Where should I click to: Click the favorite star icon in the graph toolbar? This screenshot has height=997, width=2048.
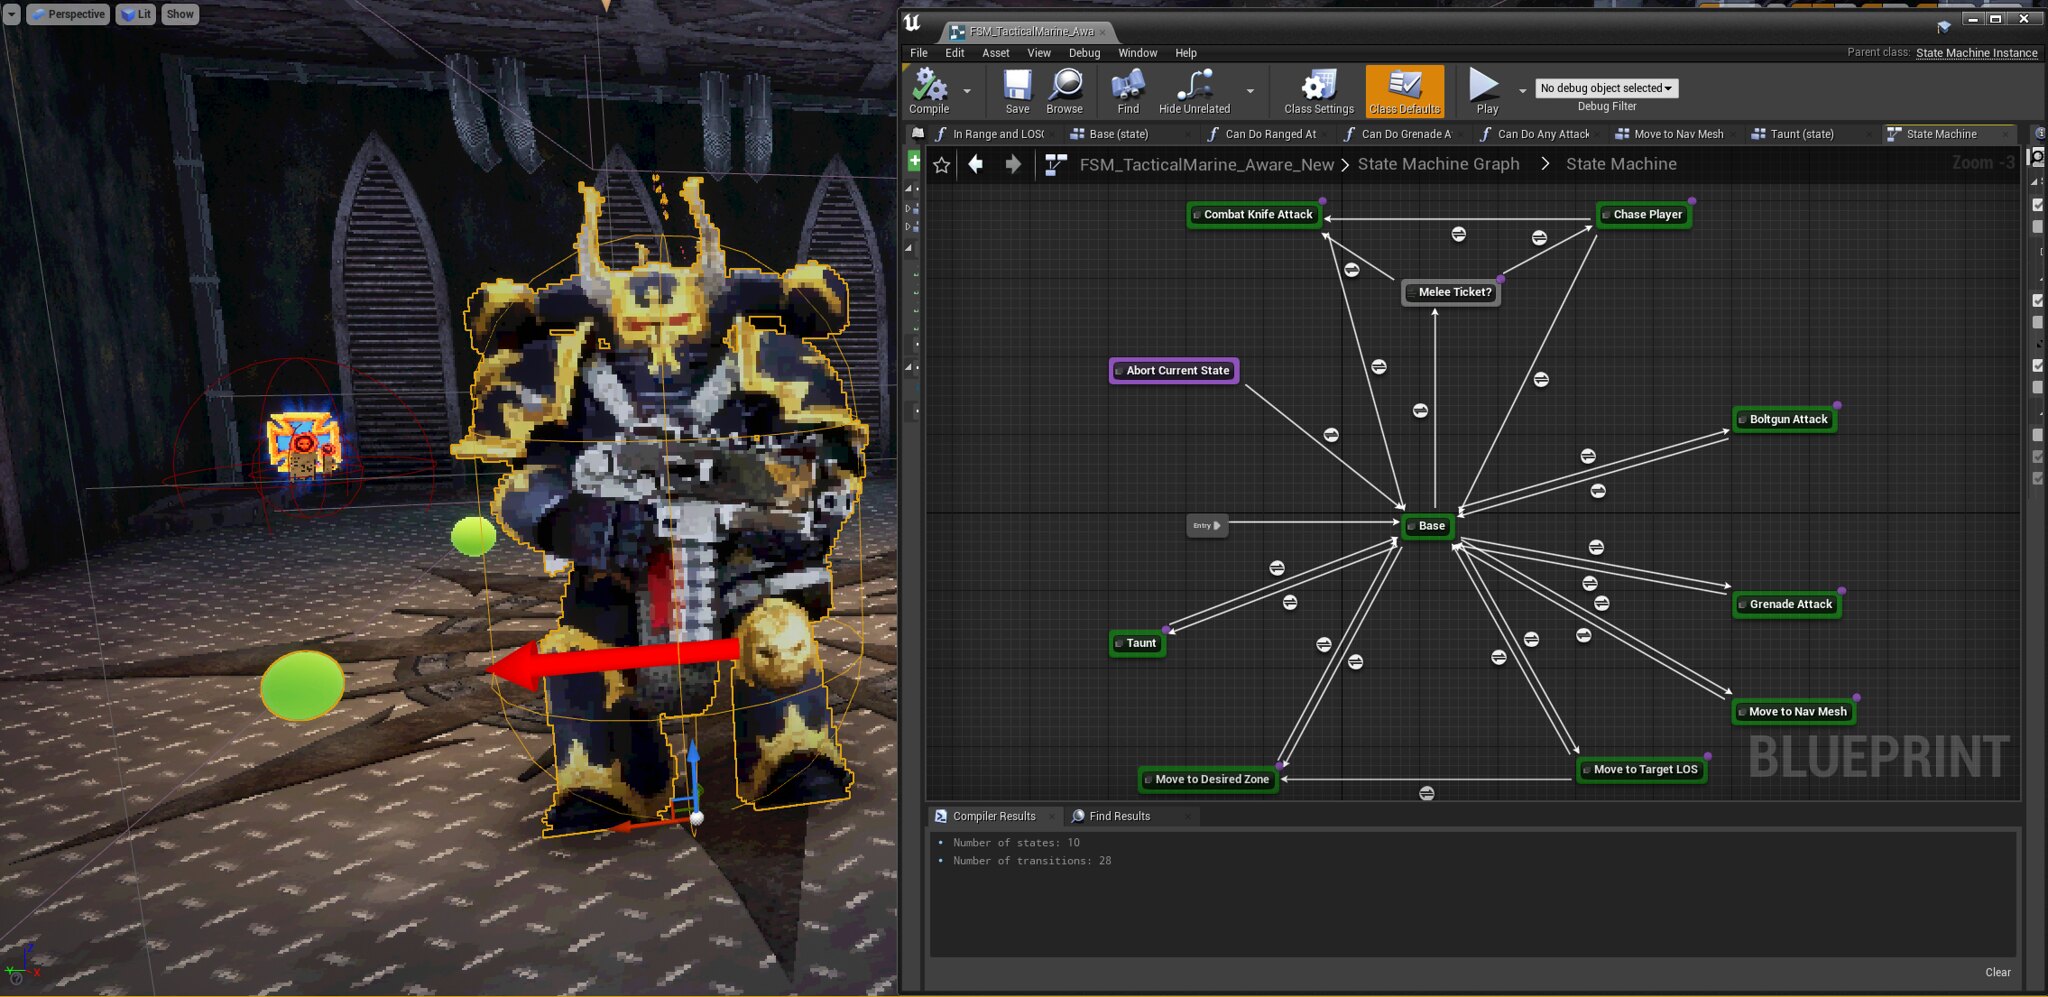click(941, 165)
